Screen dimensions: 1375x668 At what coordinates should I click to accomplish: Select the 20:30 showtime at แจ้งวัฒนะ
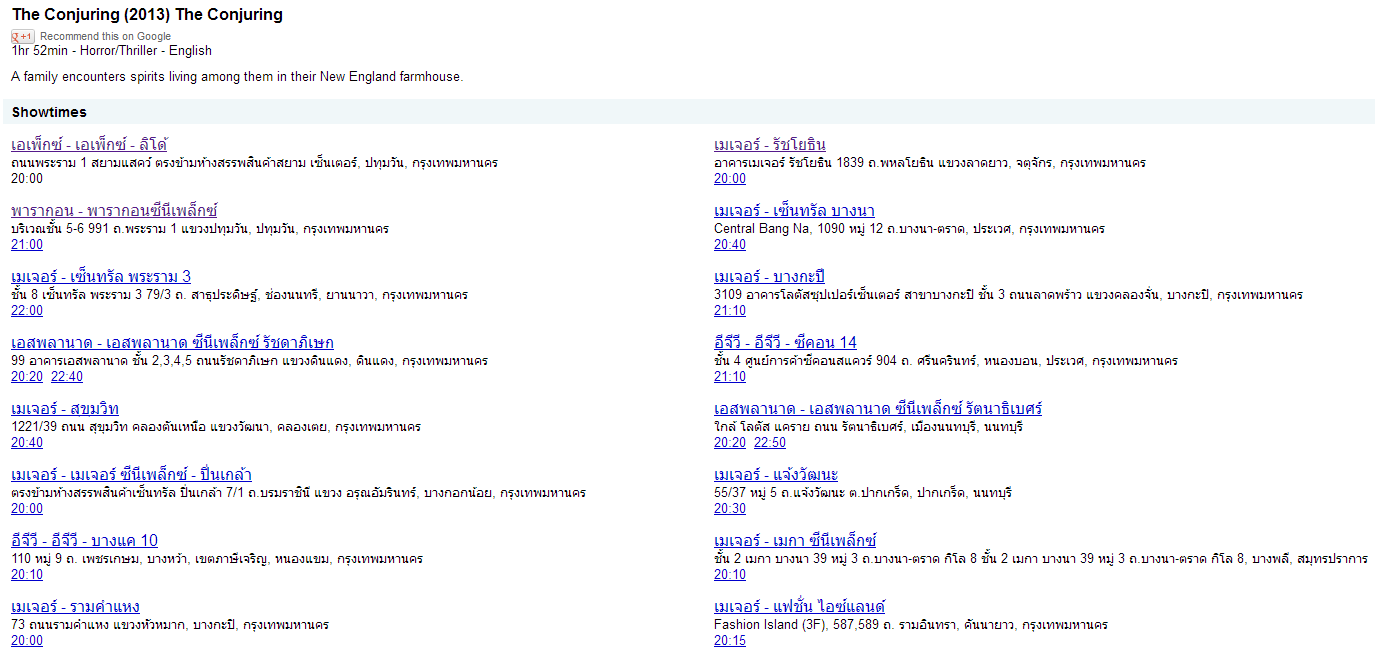click(x=730, y=508)
